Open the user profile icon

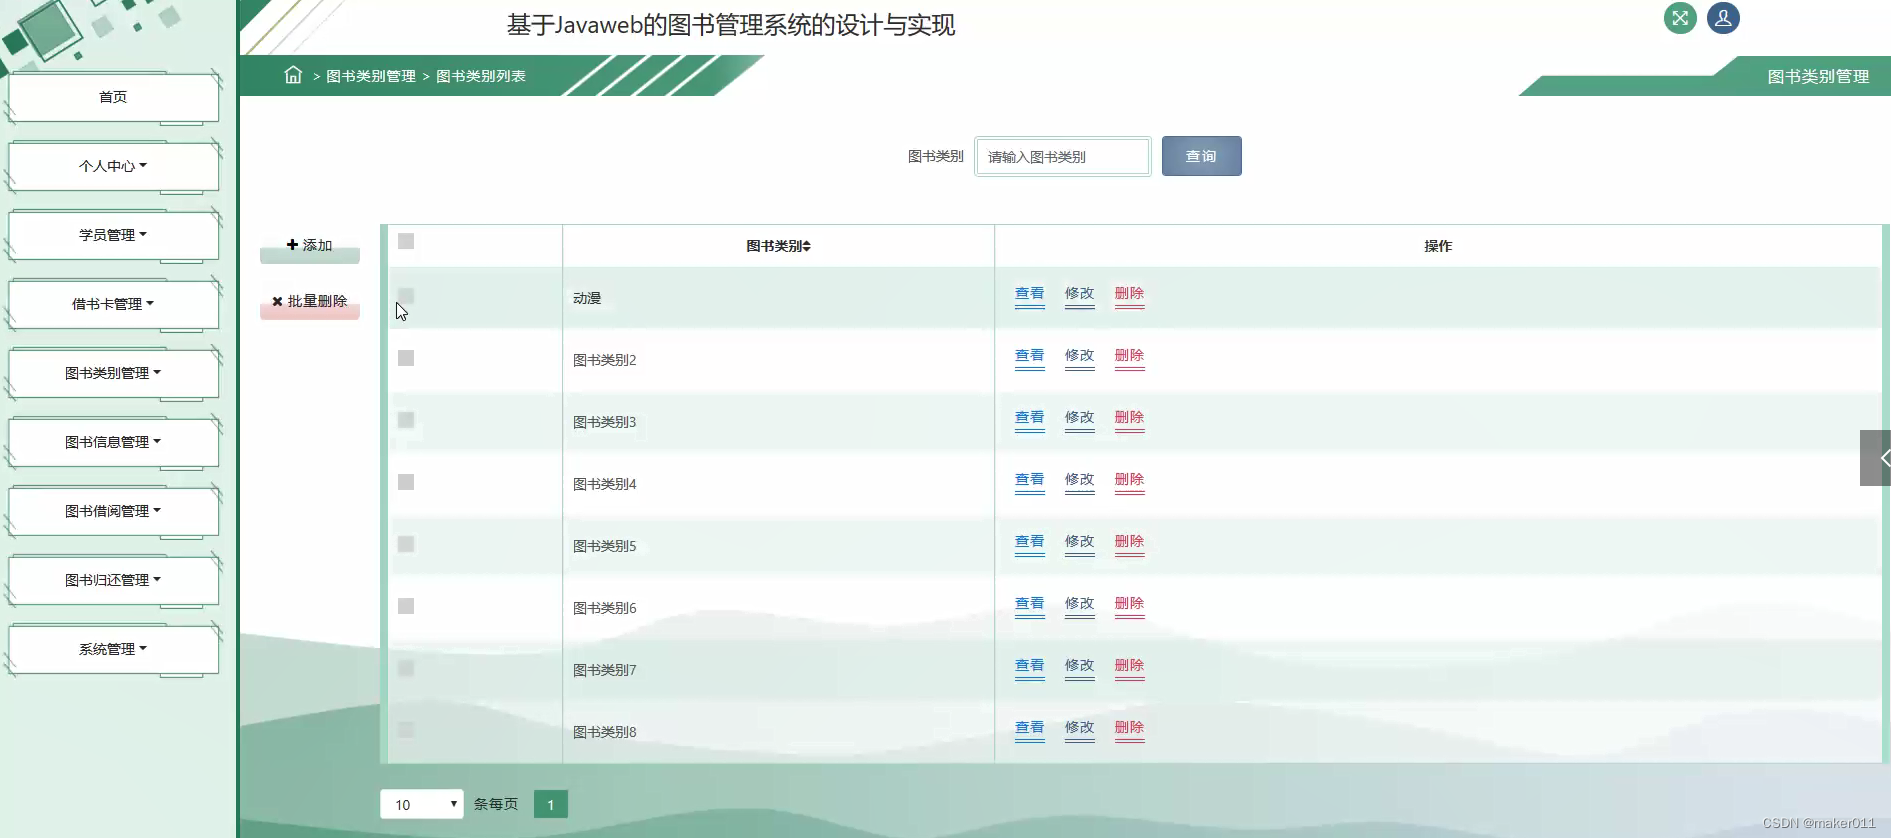[1723, 18]
